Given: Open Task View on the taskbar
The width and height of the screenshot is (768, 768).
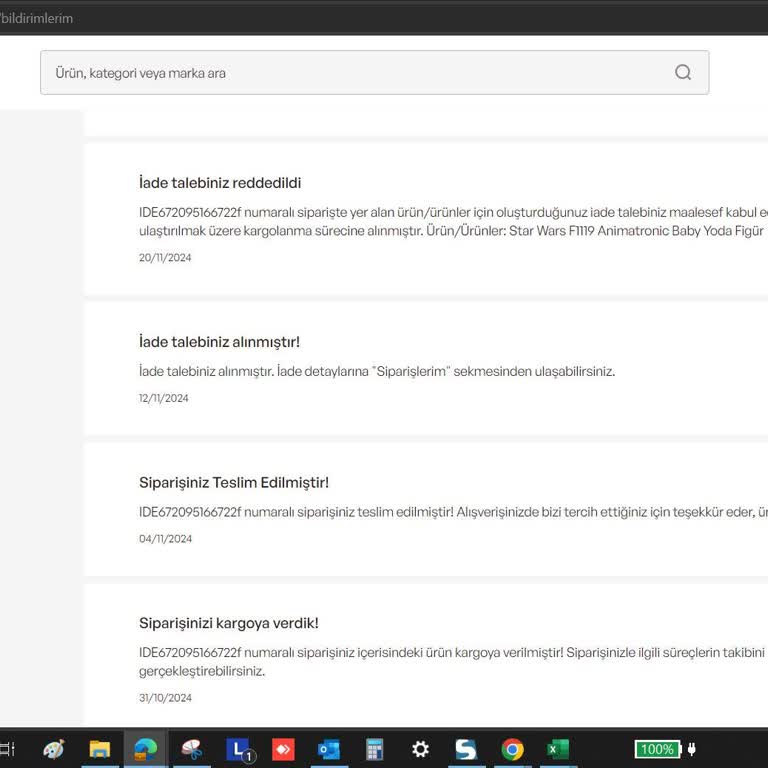Looking at the screenshot, I should pyautogui.click(x=7, y=749).
